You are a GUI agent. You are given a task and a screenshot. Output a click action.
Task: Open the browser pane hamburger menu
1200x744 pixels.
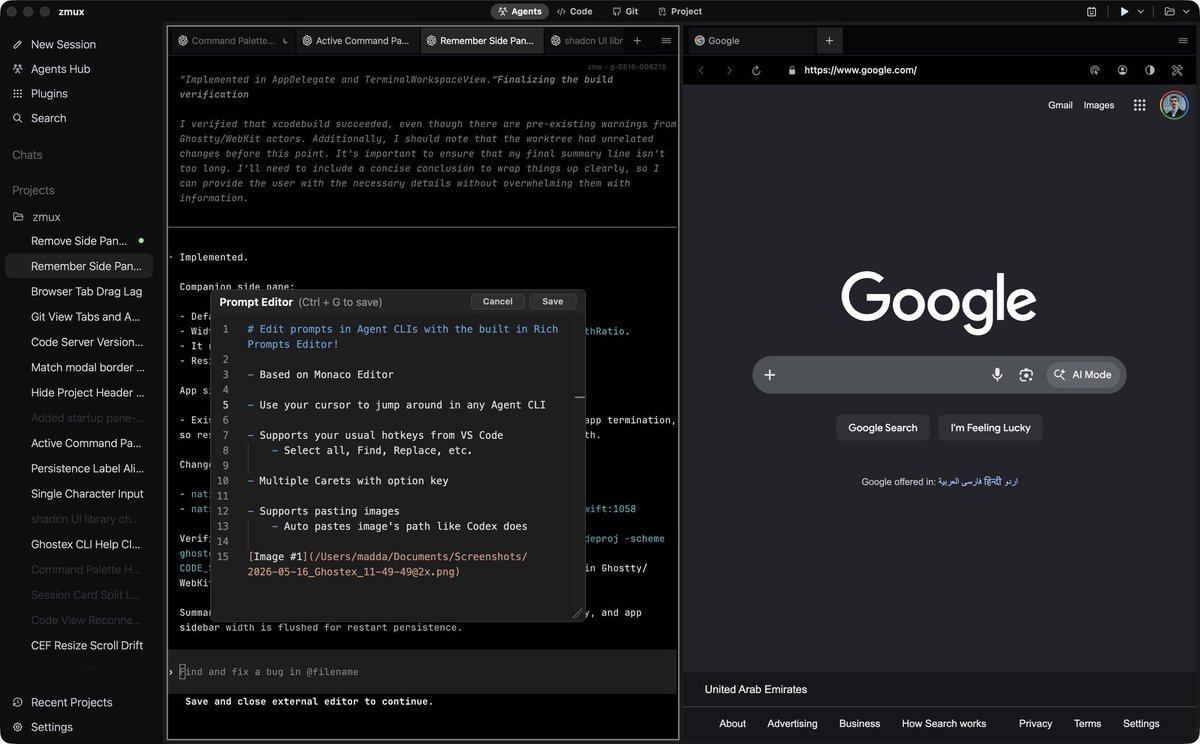click(1183, 41)
